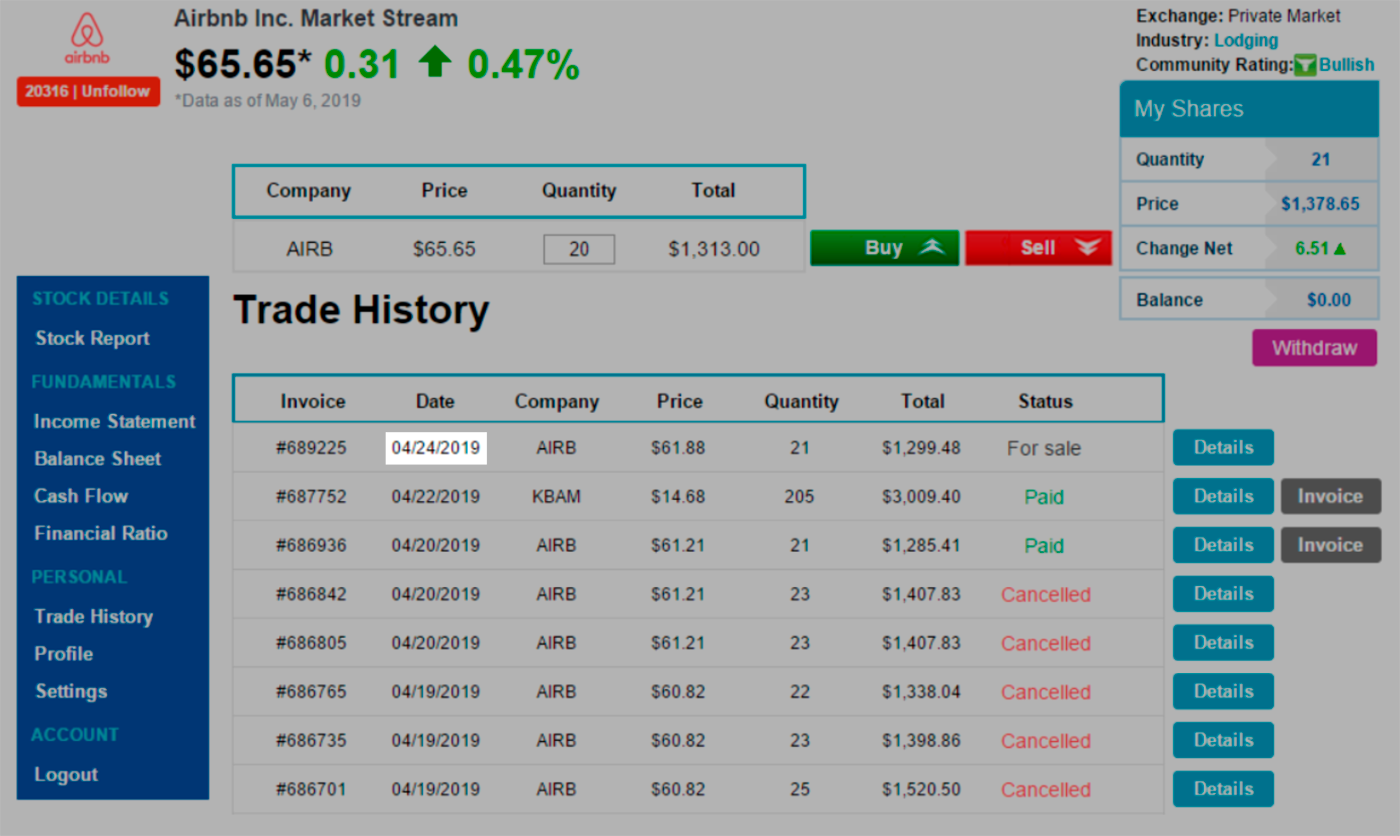The image size is (1400, 836).
Task: Open Cash Flow page
Action: pos(81,496)
